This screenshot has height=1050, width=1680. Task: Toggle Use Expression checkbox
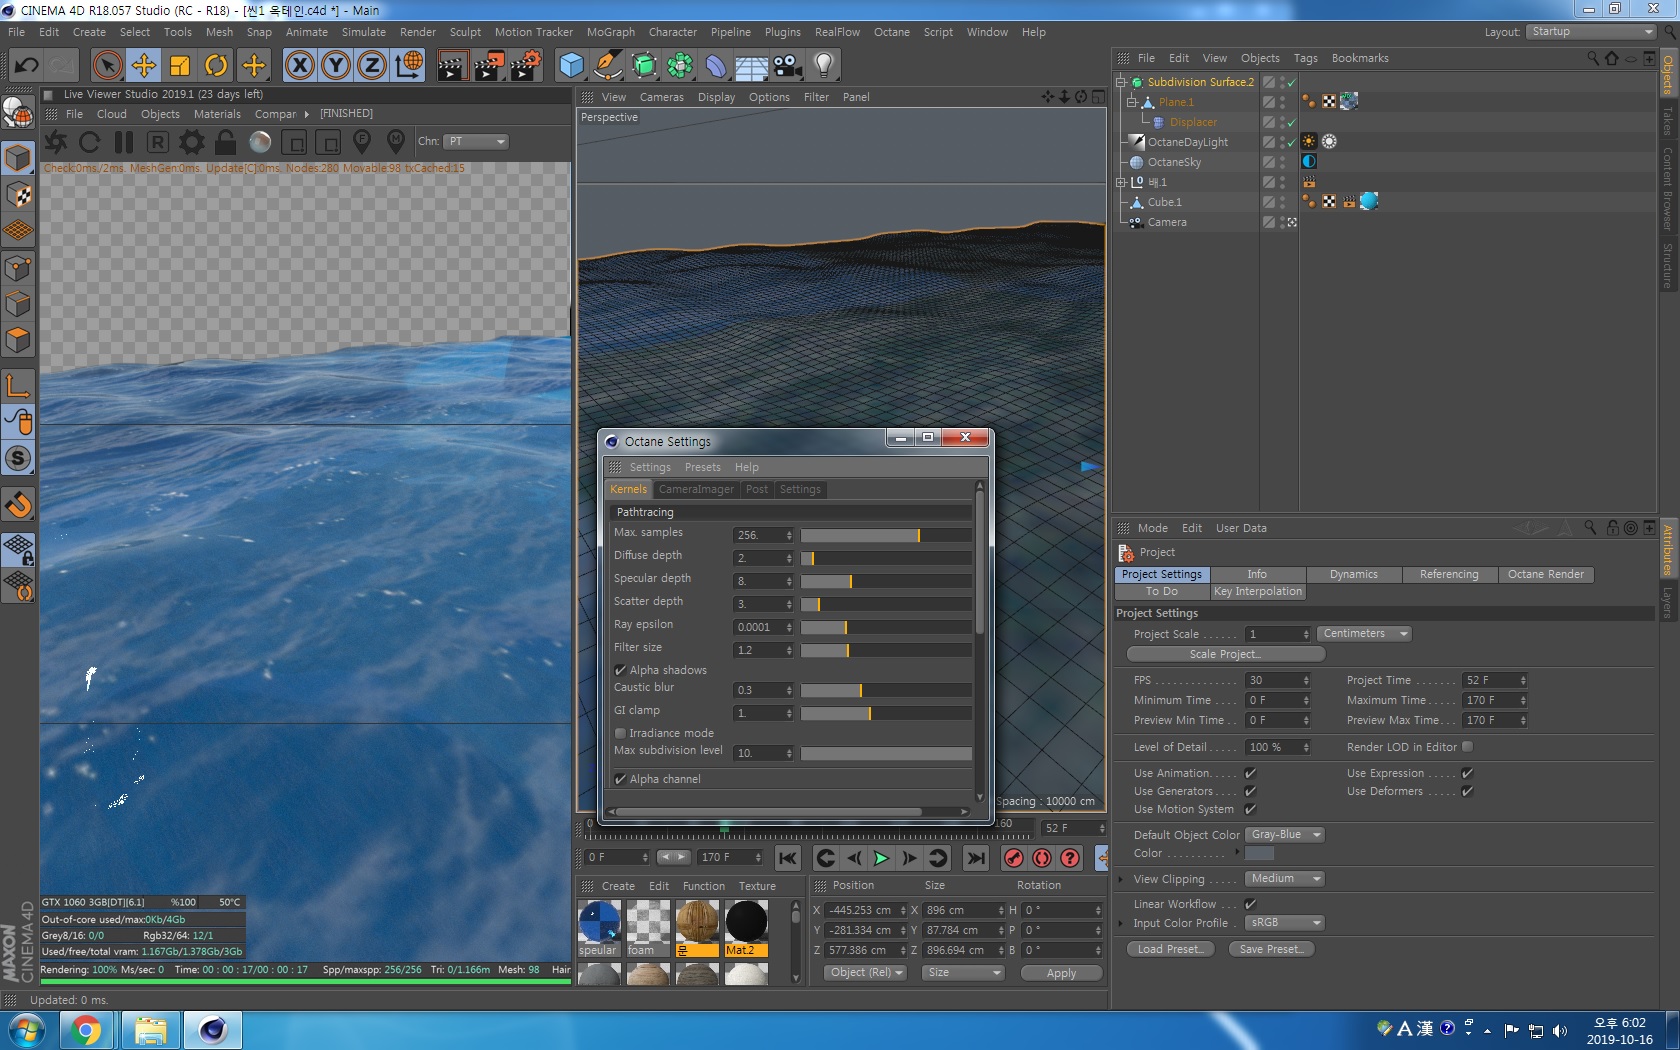(x=1467, y=773)
